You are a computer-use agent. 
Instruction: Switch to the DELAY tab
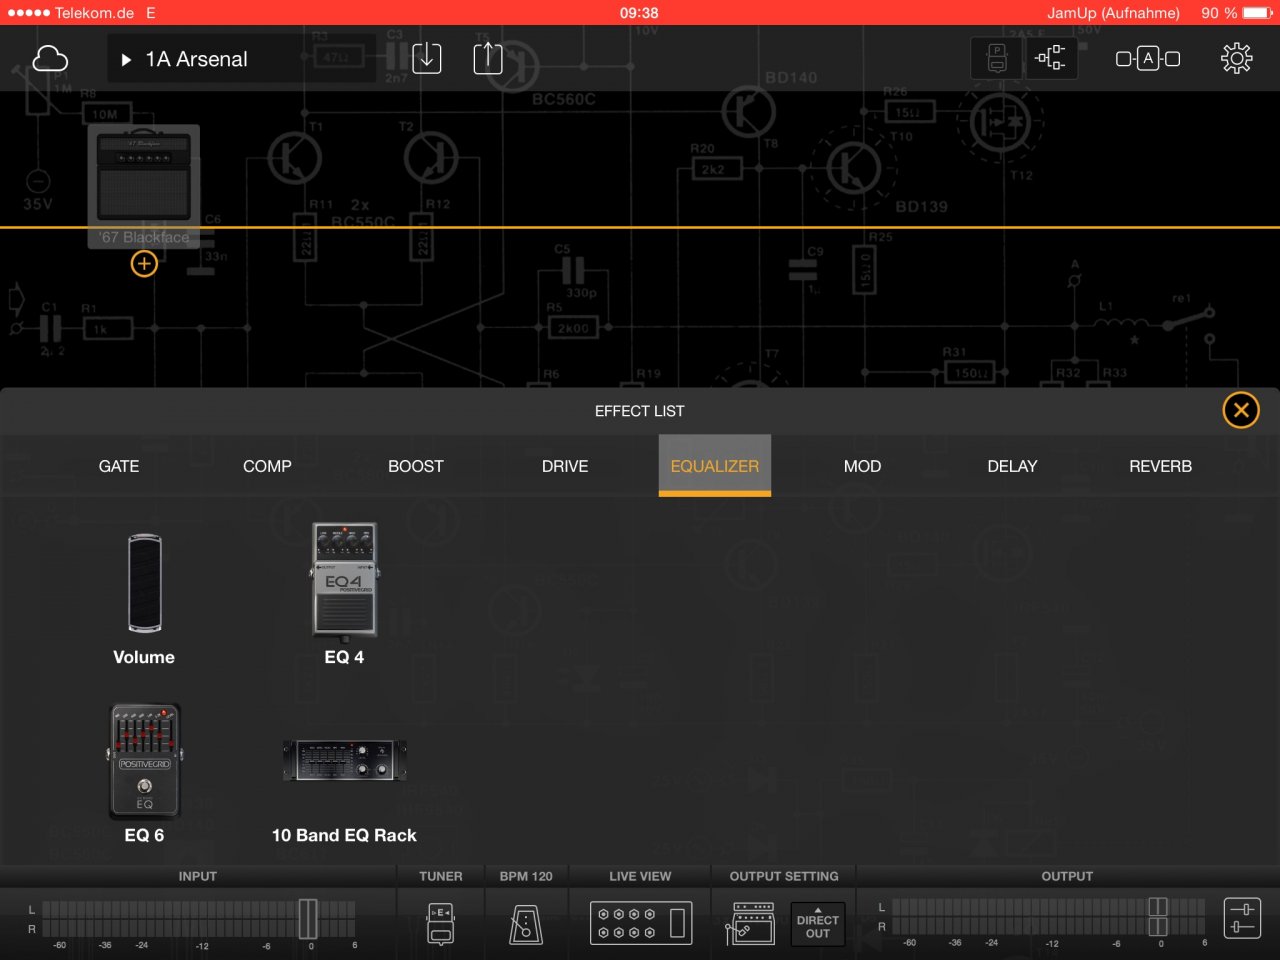tap(1012, 466)
